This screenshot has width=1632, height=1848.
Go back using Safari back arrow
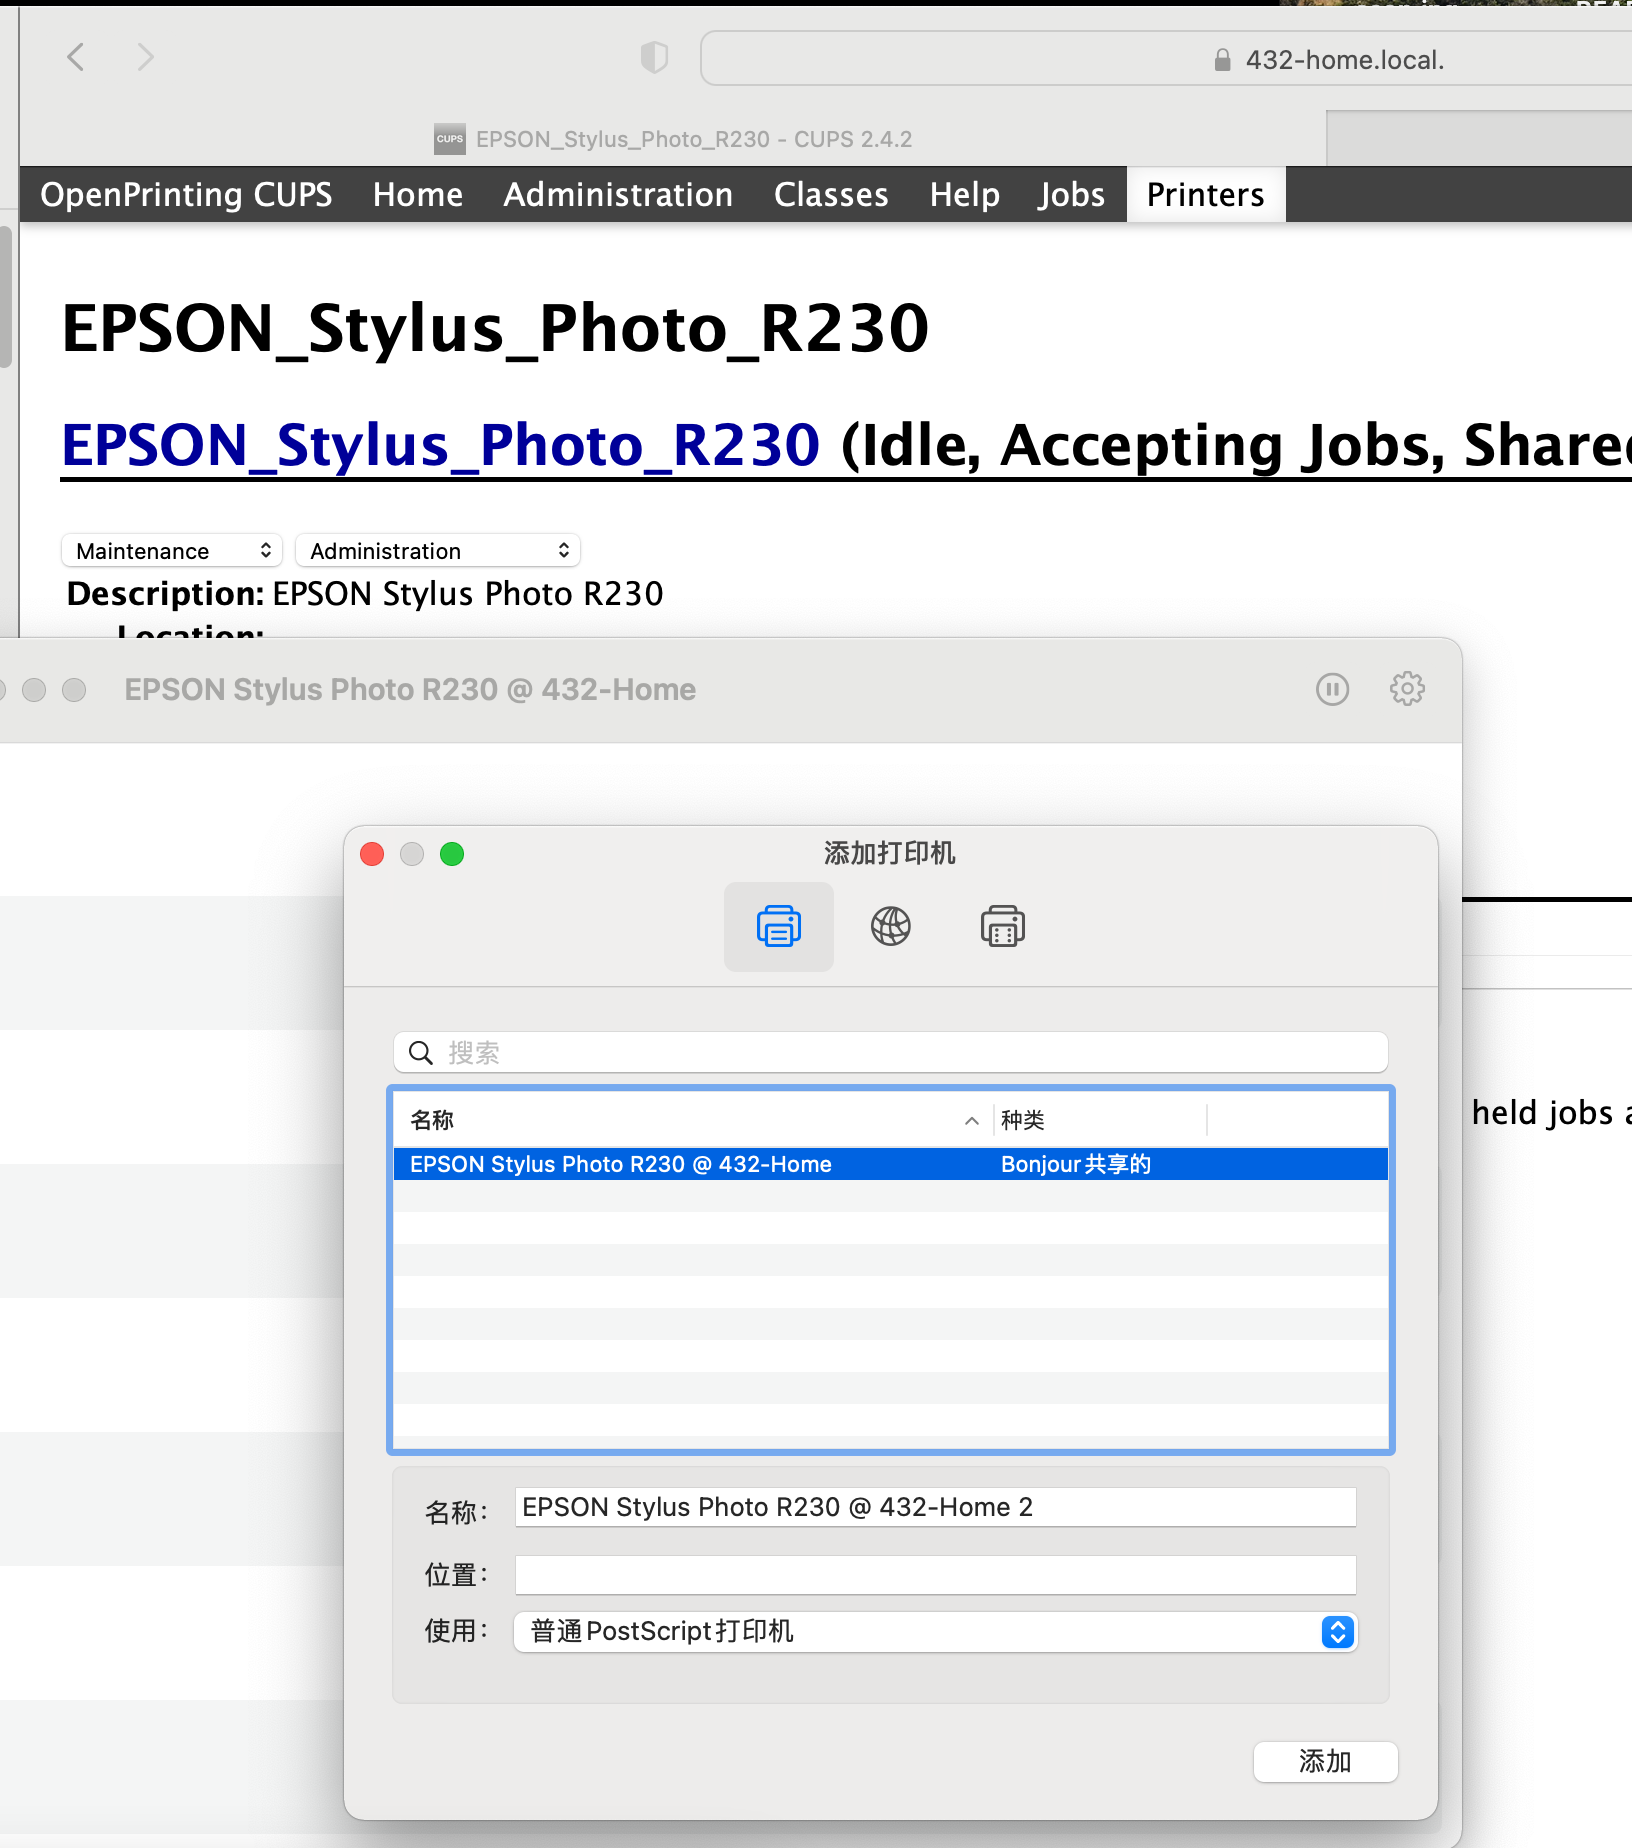[x=76, y=57]
